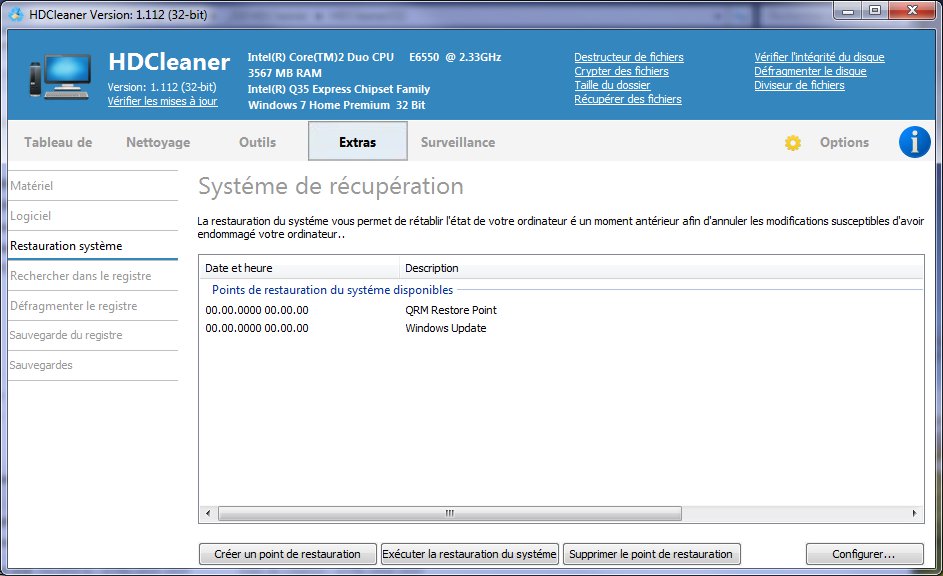The image size is (943, 576).
Task: Open Taille du dossier link
Action: [612, 85]
